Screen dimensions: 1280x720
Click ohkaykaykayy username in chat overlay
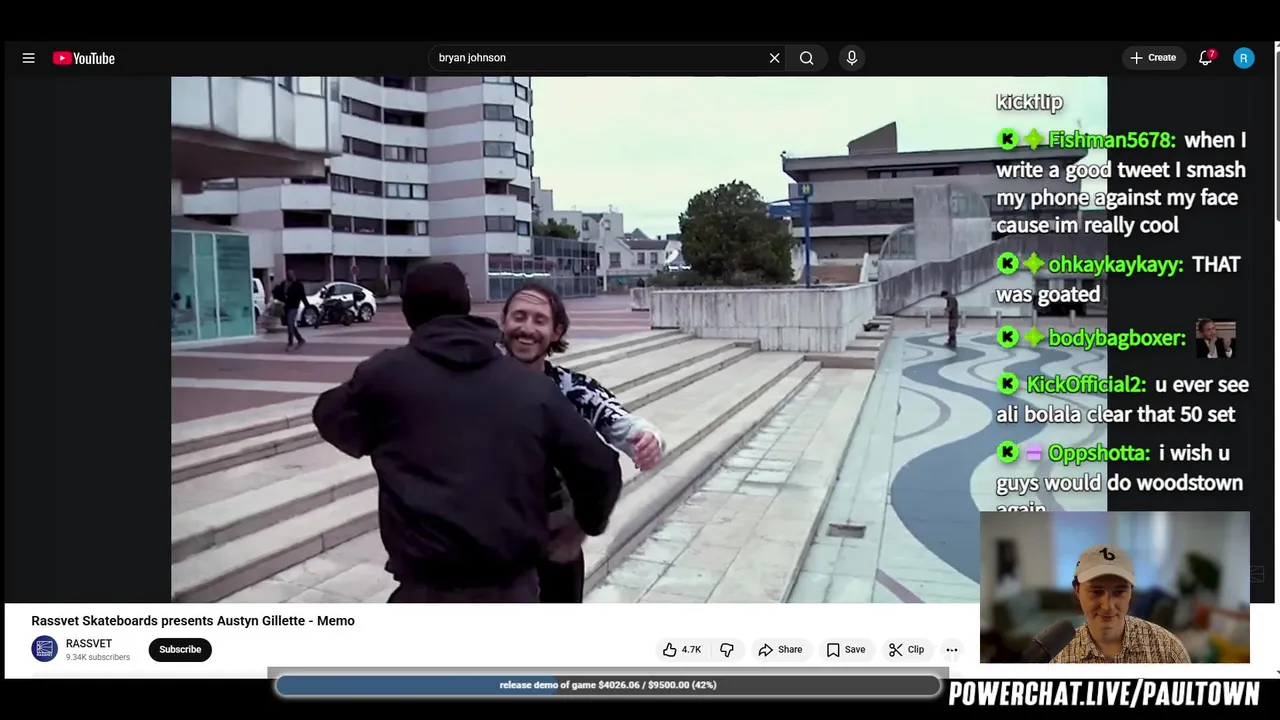coord(1116,265)
